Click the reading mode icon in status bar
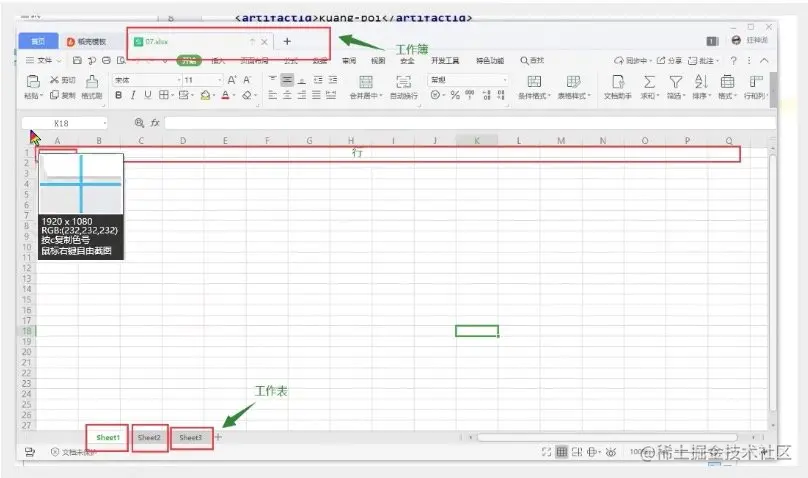Screen dimensions: 808x478 [592, 452]
